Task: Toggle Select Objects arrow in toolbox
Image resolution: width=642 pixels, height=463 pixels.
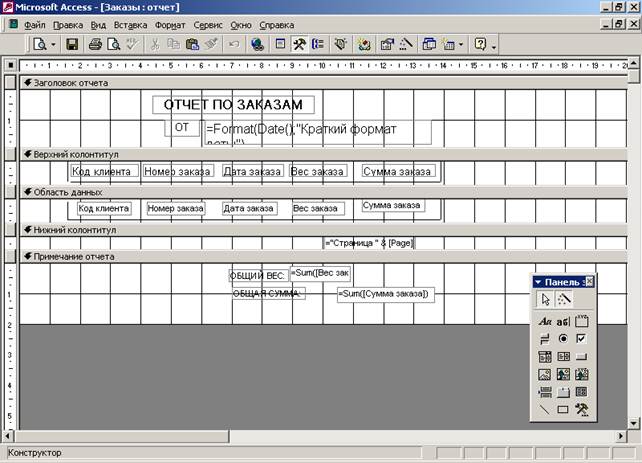Action: coord(545,299)
